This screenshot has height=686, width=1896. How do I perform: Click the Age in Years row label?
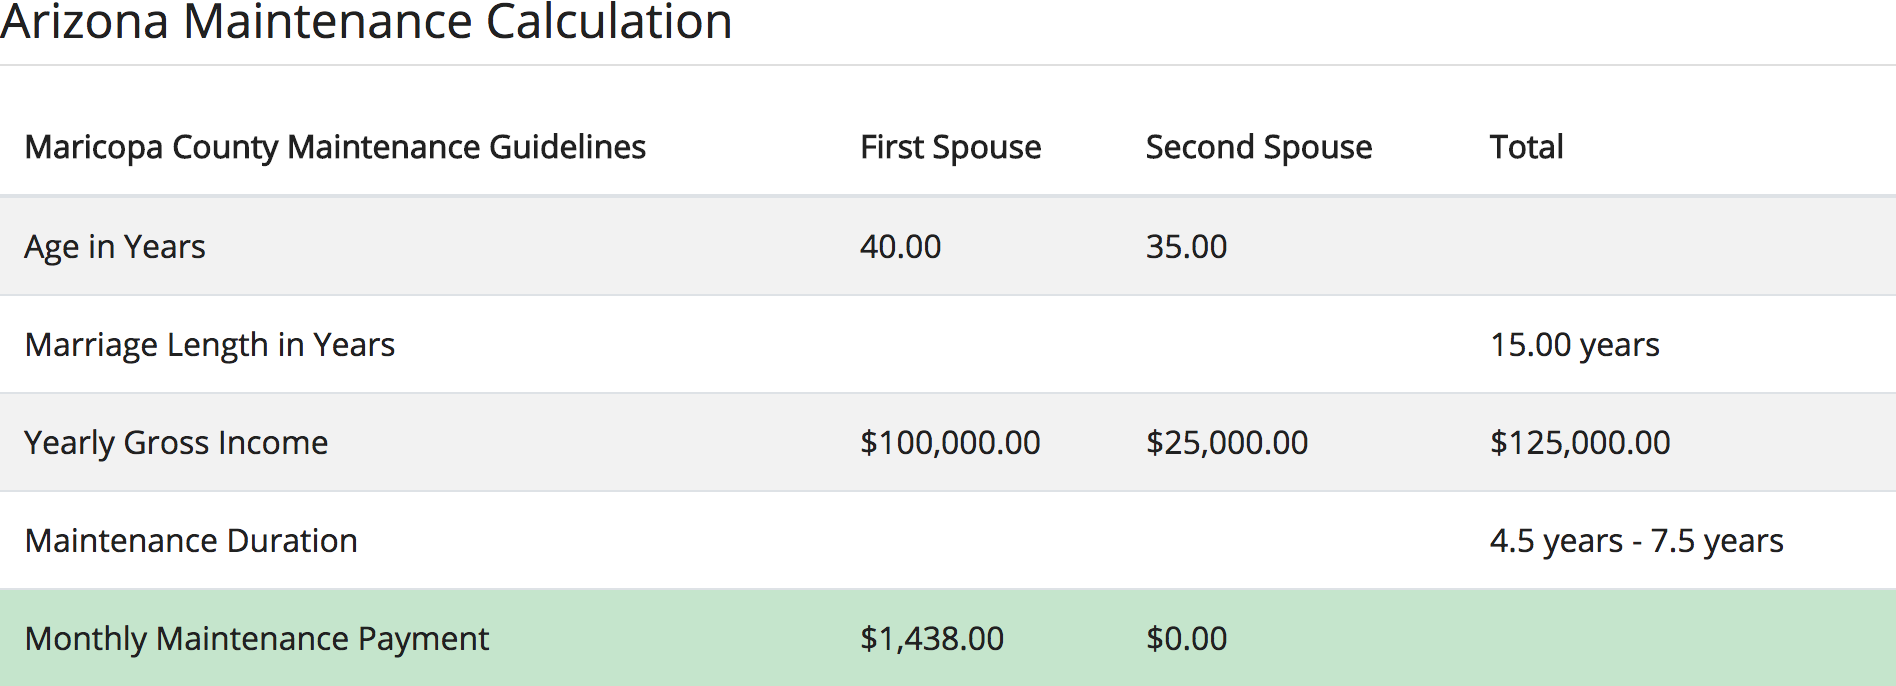[115, 247]
